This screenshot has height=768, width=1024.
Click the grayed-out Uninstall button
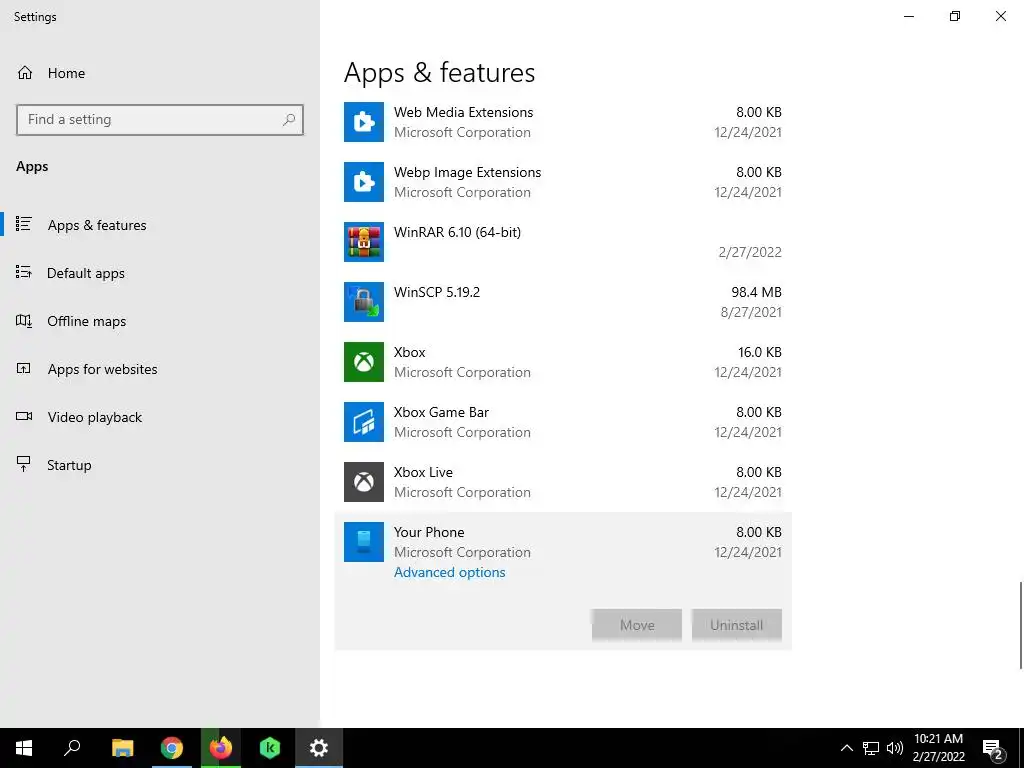[737, 625]
